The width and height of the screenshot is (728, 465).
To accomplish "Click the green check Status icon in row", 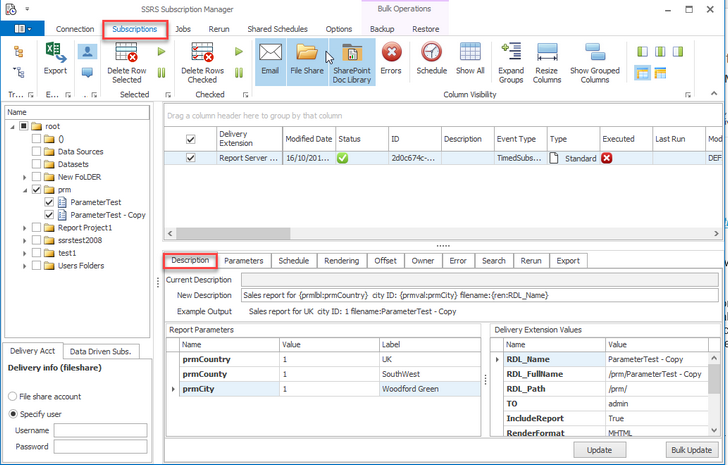I will 343,158.
